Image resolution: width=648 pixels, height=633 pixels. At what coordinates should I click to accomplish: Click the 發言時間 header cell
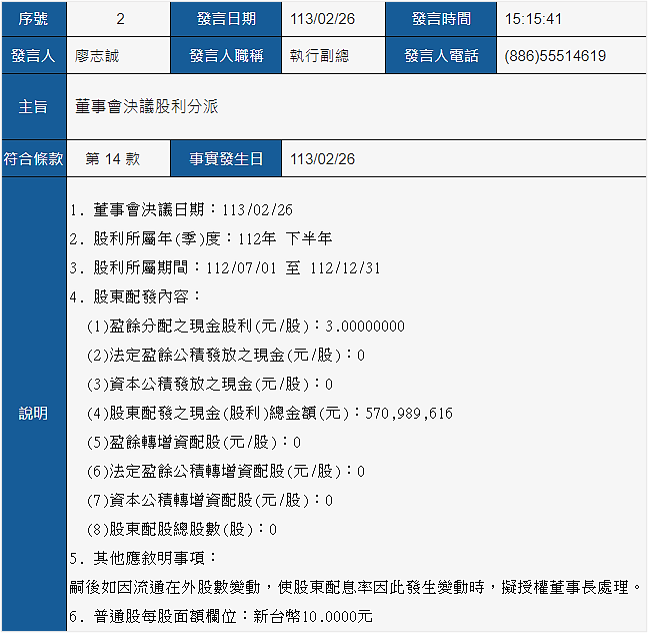click(440, 19)
